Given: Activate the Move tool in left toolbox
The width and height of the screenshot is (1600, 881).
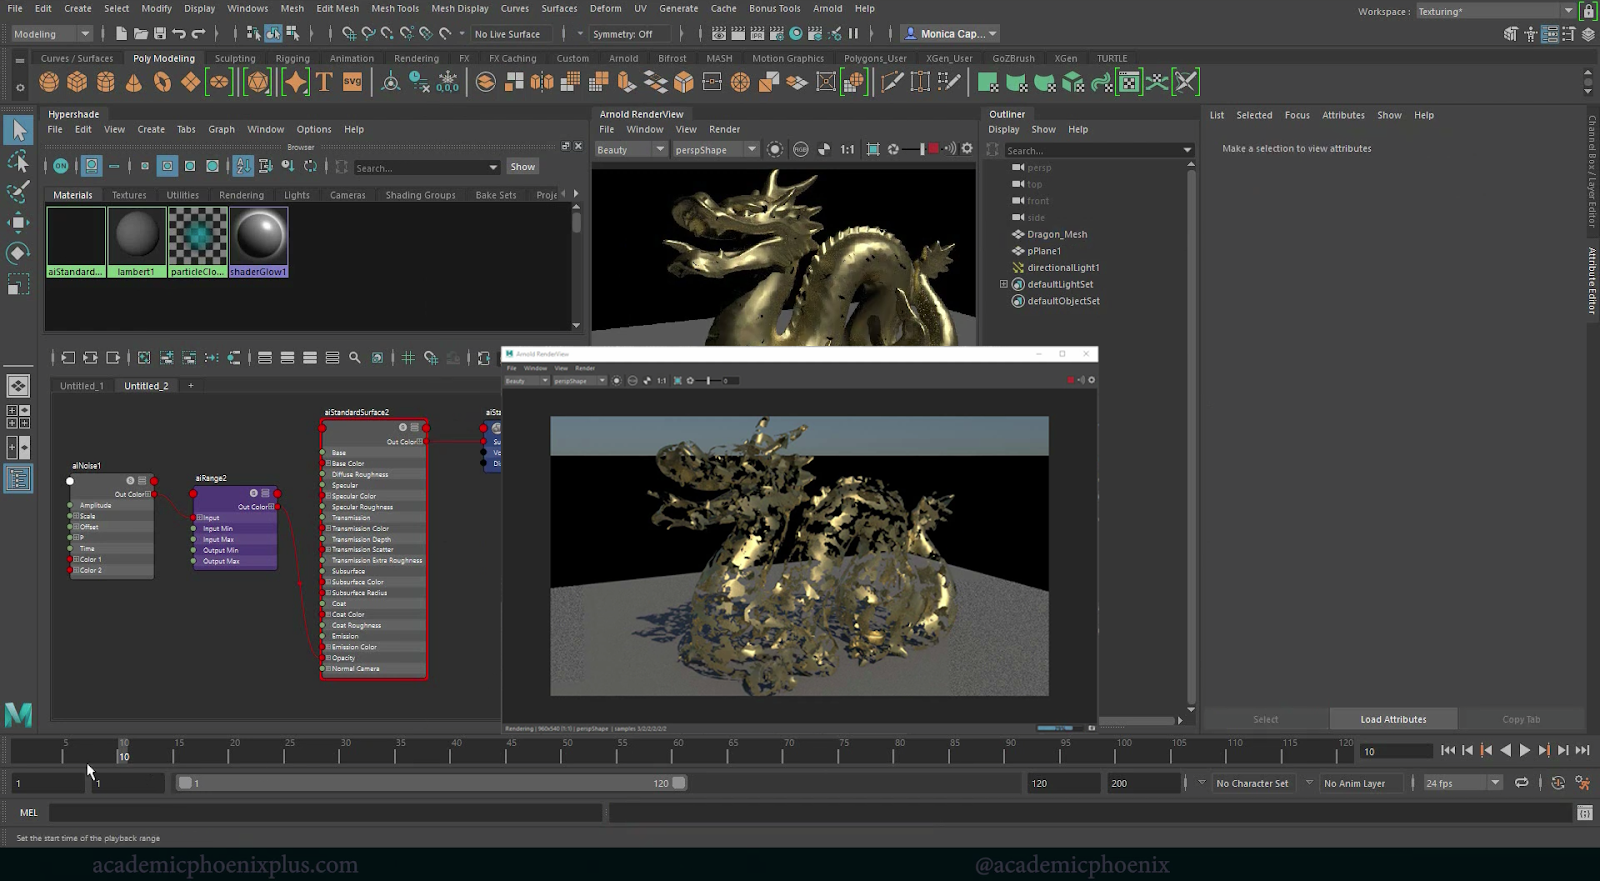Looking at the screenshot, I should [18, 222].
